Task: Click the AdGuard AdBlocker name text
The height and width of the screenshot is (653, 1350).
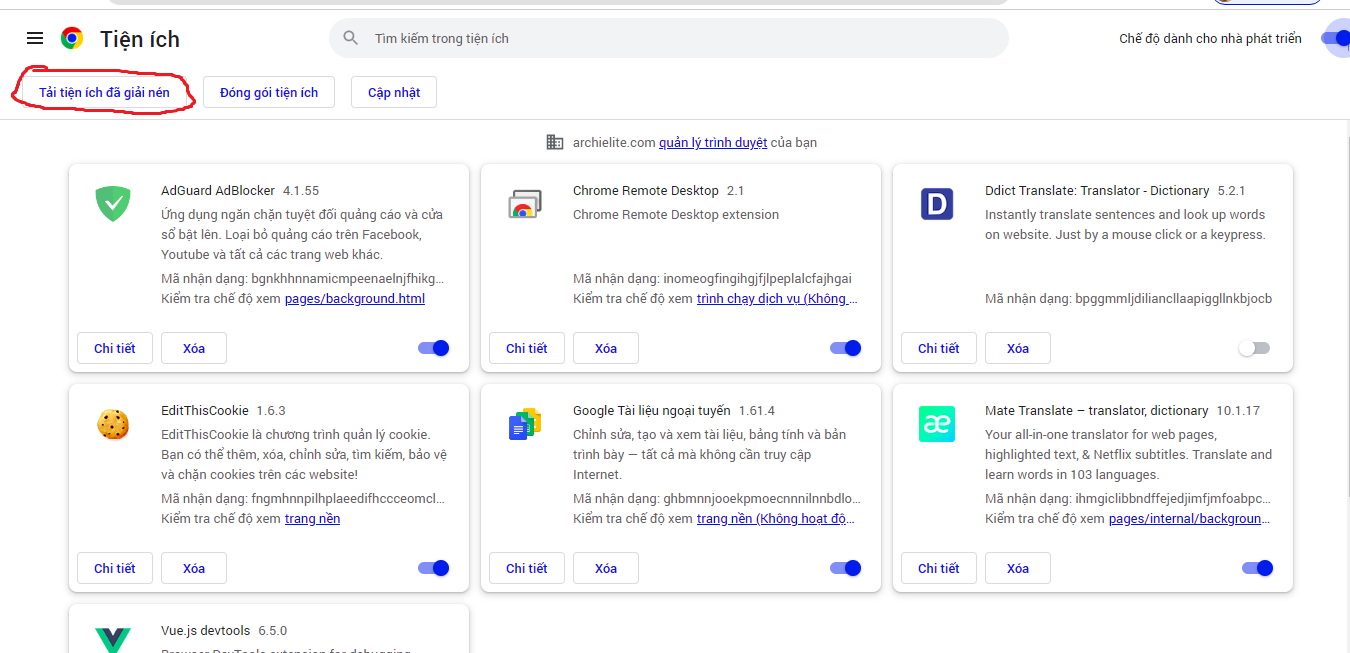Action: (x=218, y=190)
